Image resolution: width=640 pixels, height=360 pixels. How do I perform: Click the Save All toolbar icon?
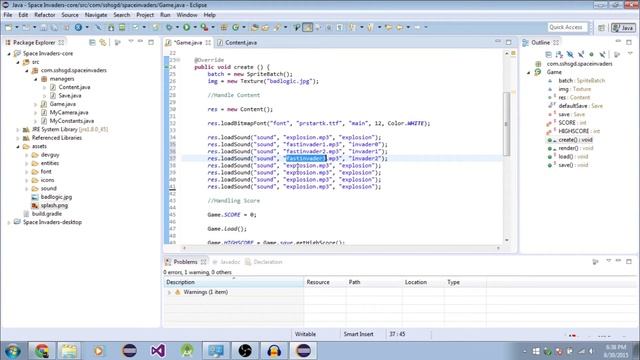54,27
